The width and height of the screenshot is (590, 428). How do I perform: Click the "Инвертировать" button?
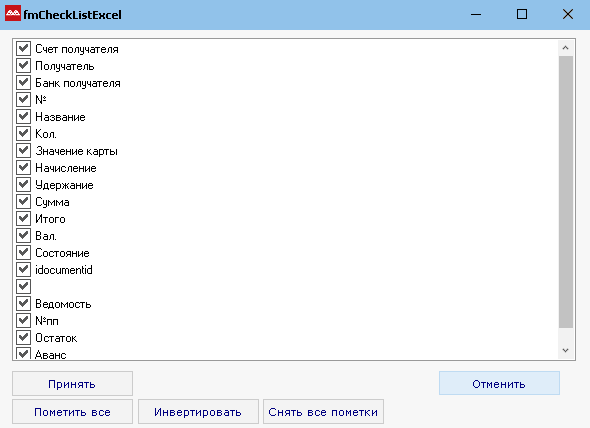198,412
